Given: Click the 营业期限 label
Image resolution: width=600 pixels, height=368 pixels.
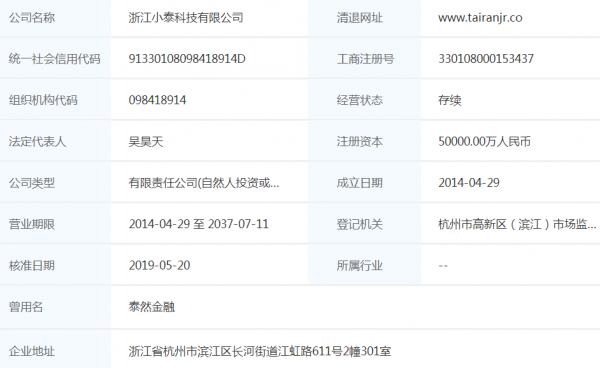Looking at the screenshot, I should (32, 224).
